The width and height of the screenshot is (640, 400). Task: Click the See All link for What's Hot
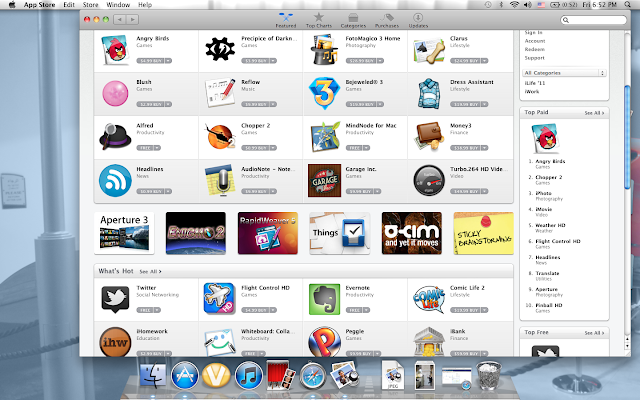(x=150, y=271)
